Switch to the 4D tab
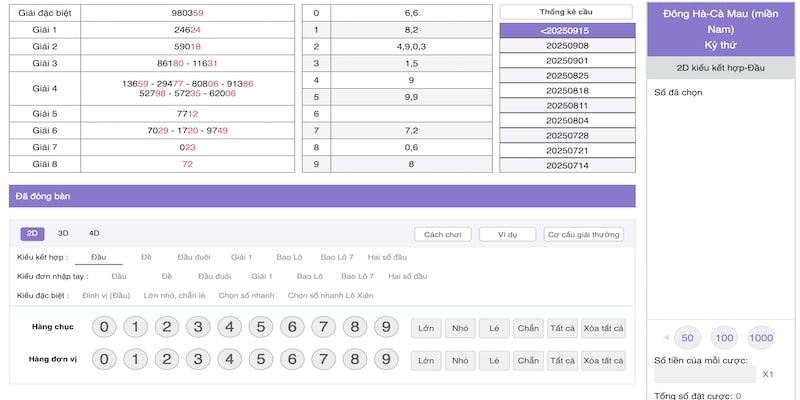 [94, 233]
